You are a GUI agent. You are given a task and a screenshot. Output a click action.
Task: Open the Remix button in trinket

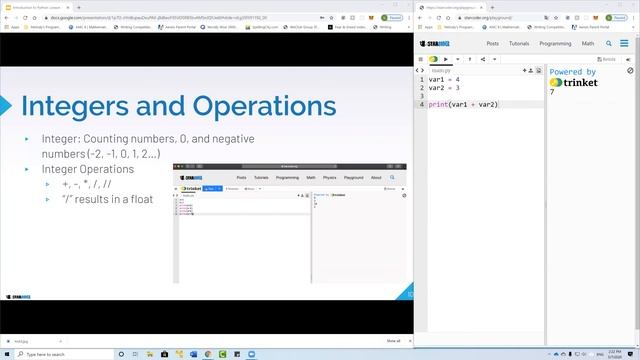click(x=606, y=59)
